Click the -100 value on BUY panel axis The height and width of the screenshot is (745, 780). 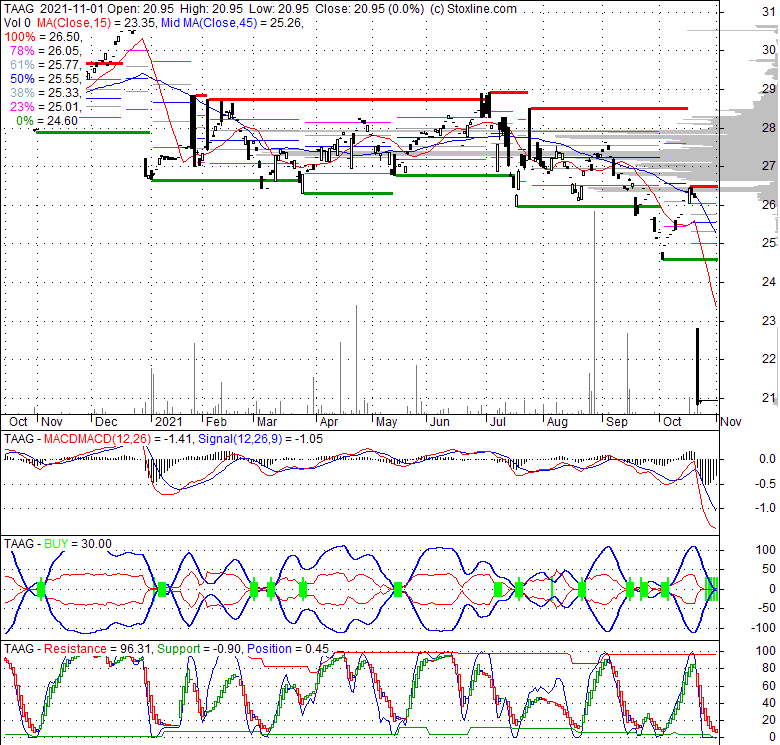(765, 628)
